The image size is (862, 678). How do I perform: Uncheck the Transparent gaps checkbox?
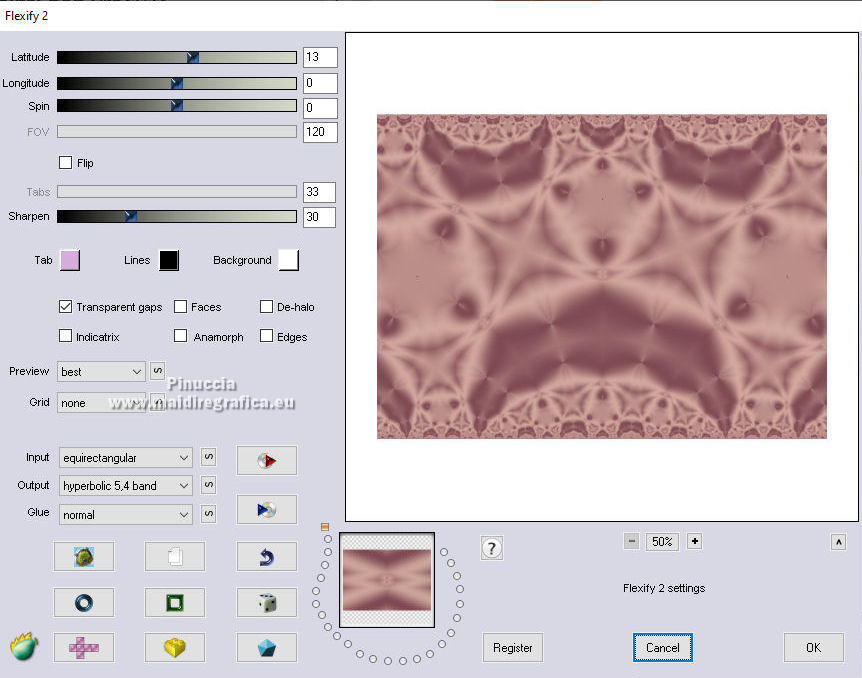click(66, 307)
